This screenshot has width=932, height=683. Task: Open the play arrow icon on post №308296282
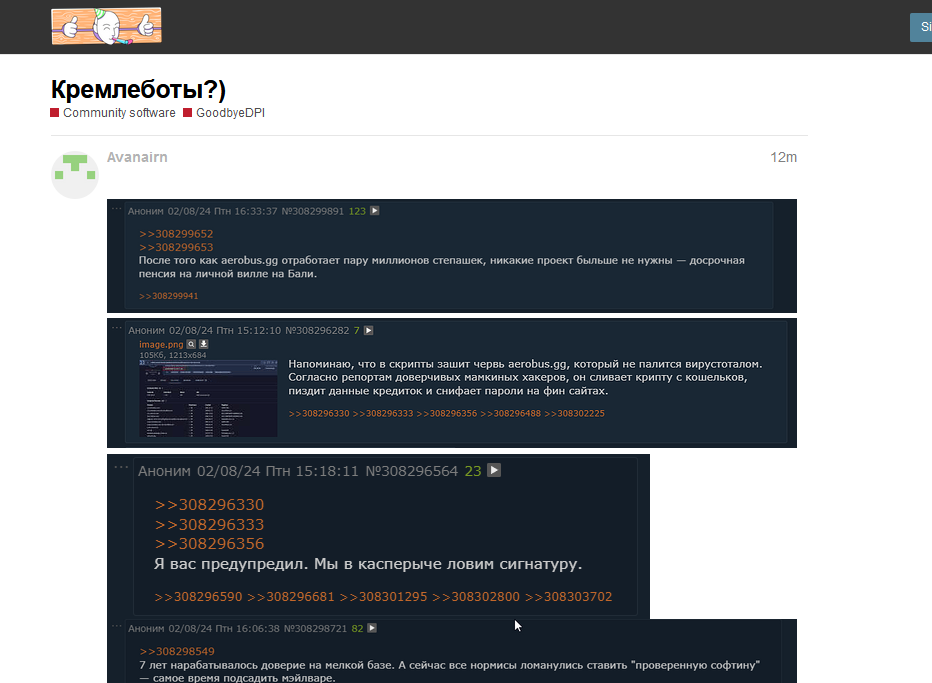tap(369, 331)
